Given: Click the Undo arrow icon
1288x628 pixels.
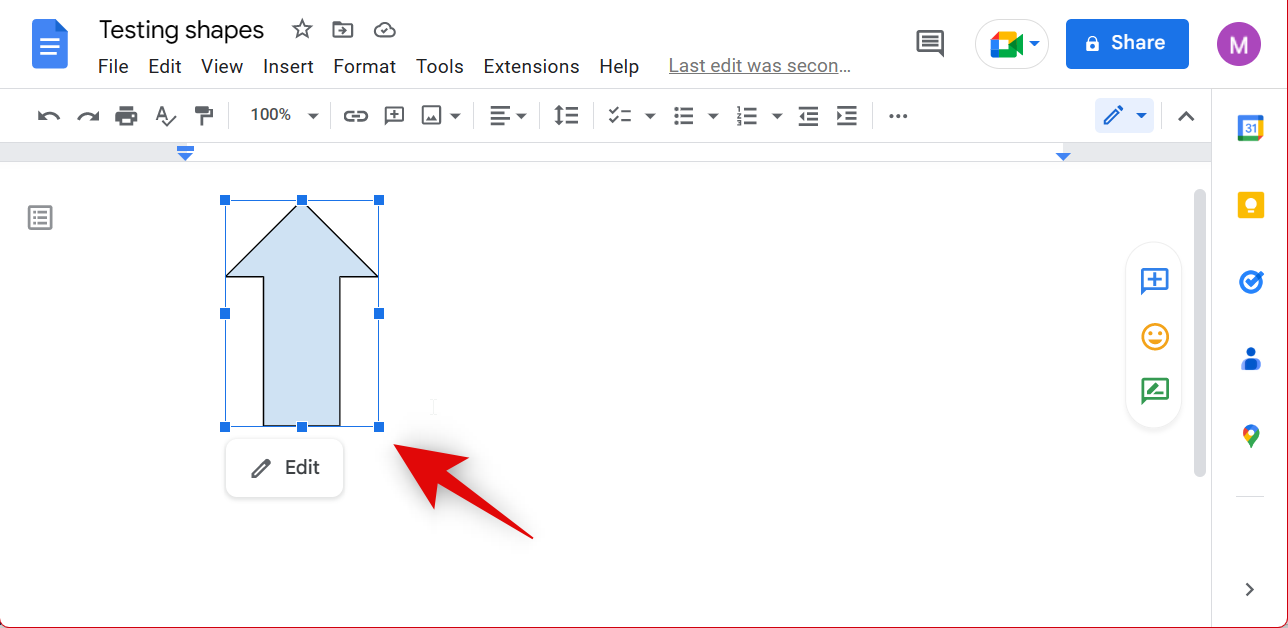Looking at the screenshot, I should tap(48, 116).
